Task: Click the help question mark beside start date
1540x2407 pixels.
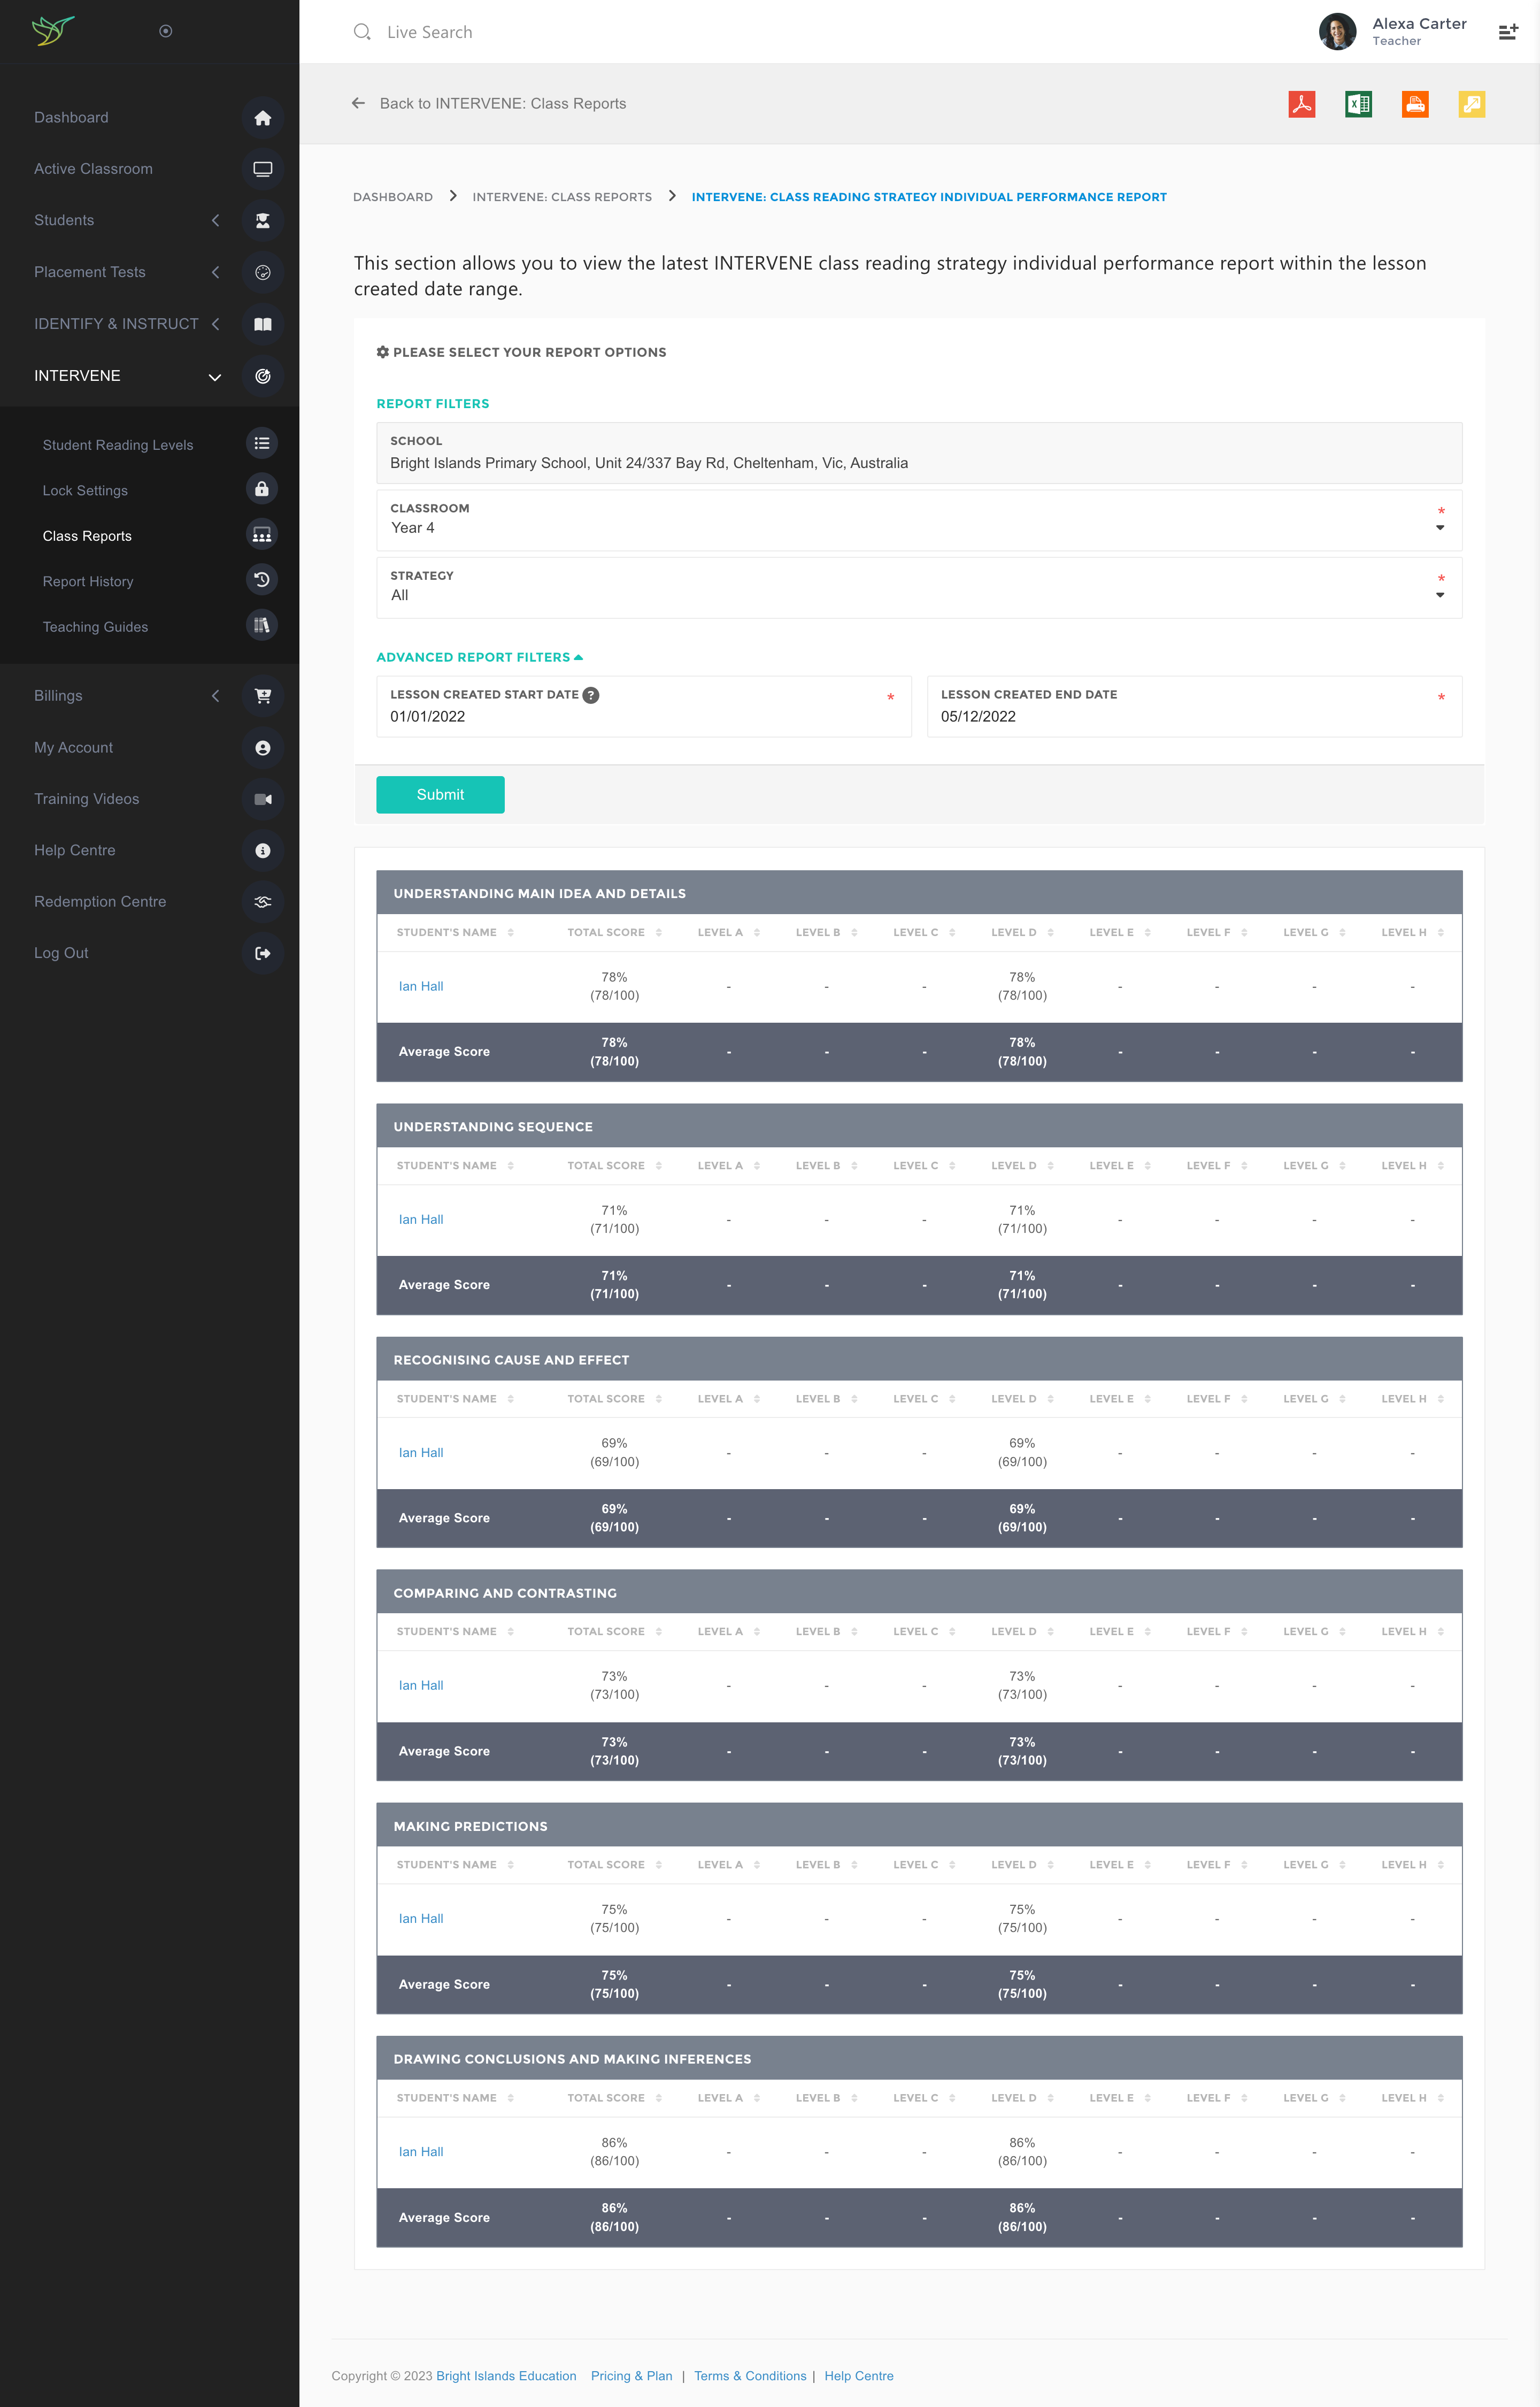Action: coord(591,695)
